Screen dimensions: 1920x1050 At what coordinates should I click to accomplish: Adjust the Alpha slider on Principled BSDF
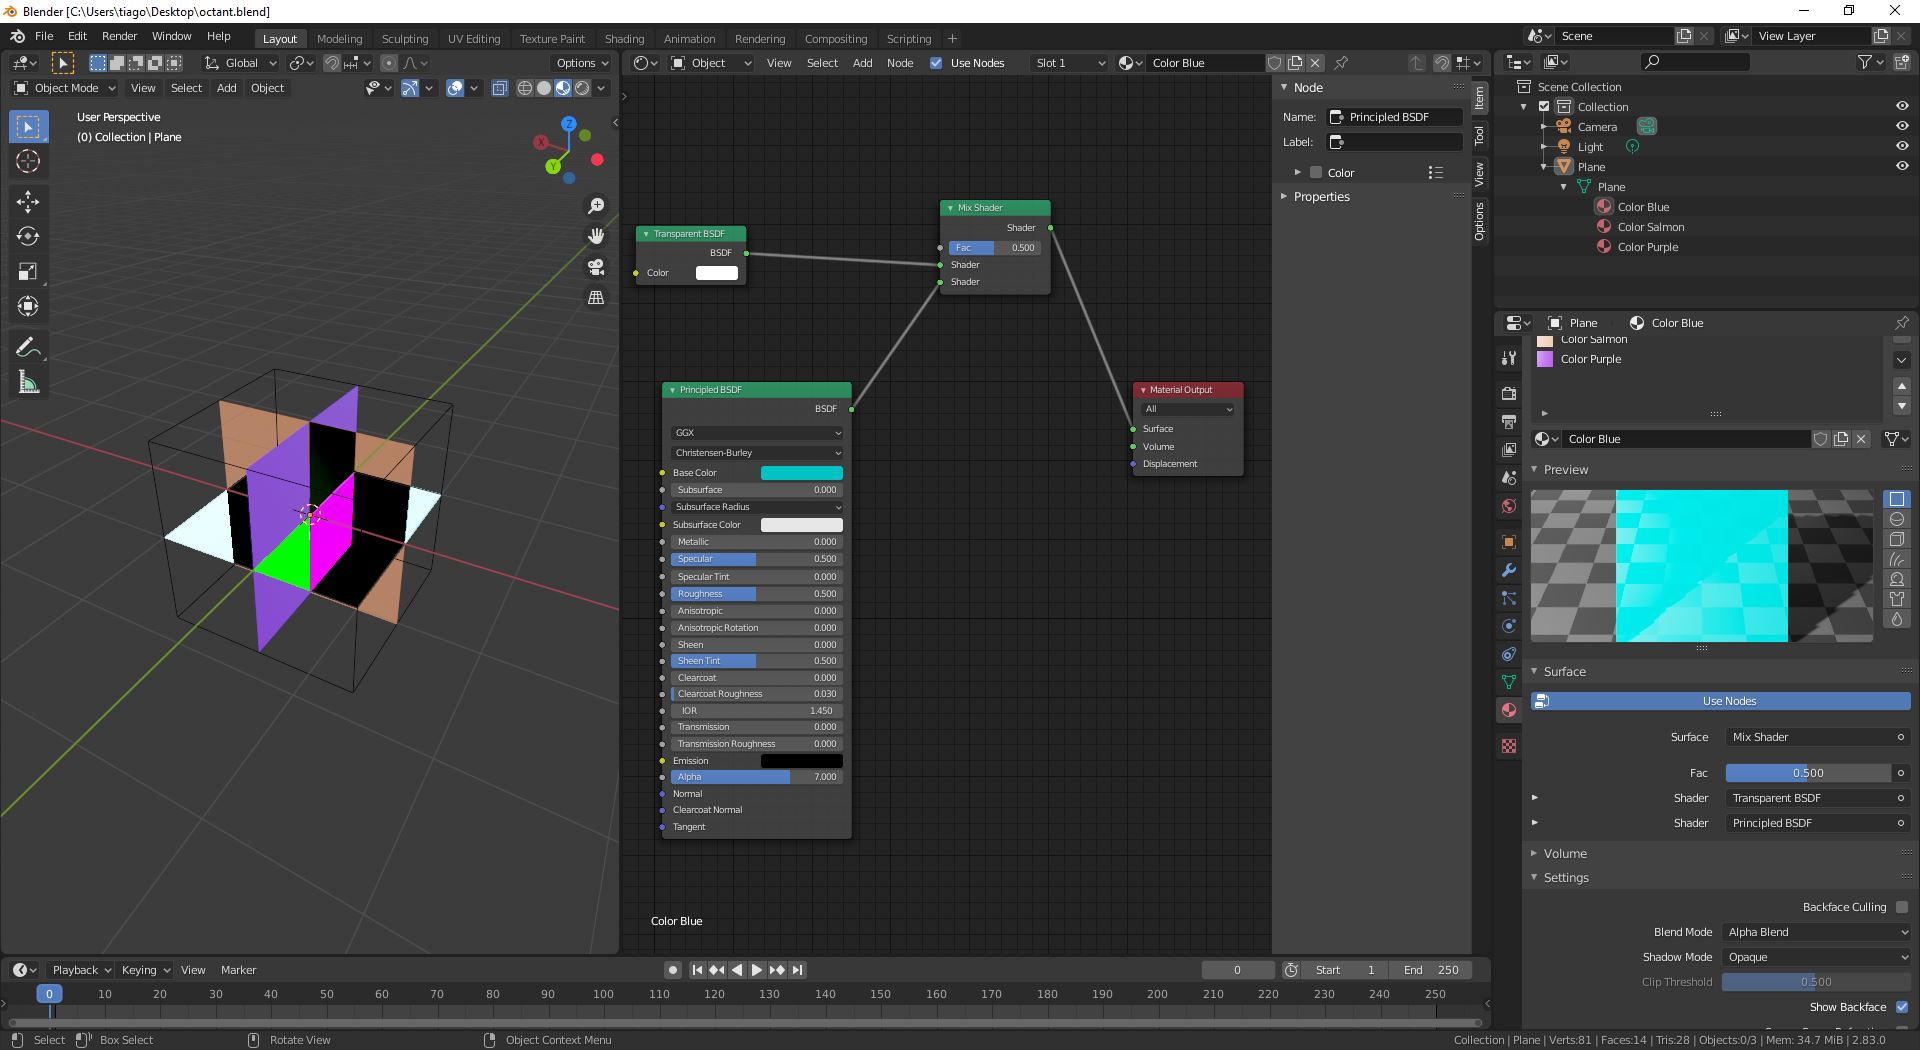click(757, 777)
